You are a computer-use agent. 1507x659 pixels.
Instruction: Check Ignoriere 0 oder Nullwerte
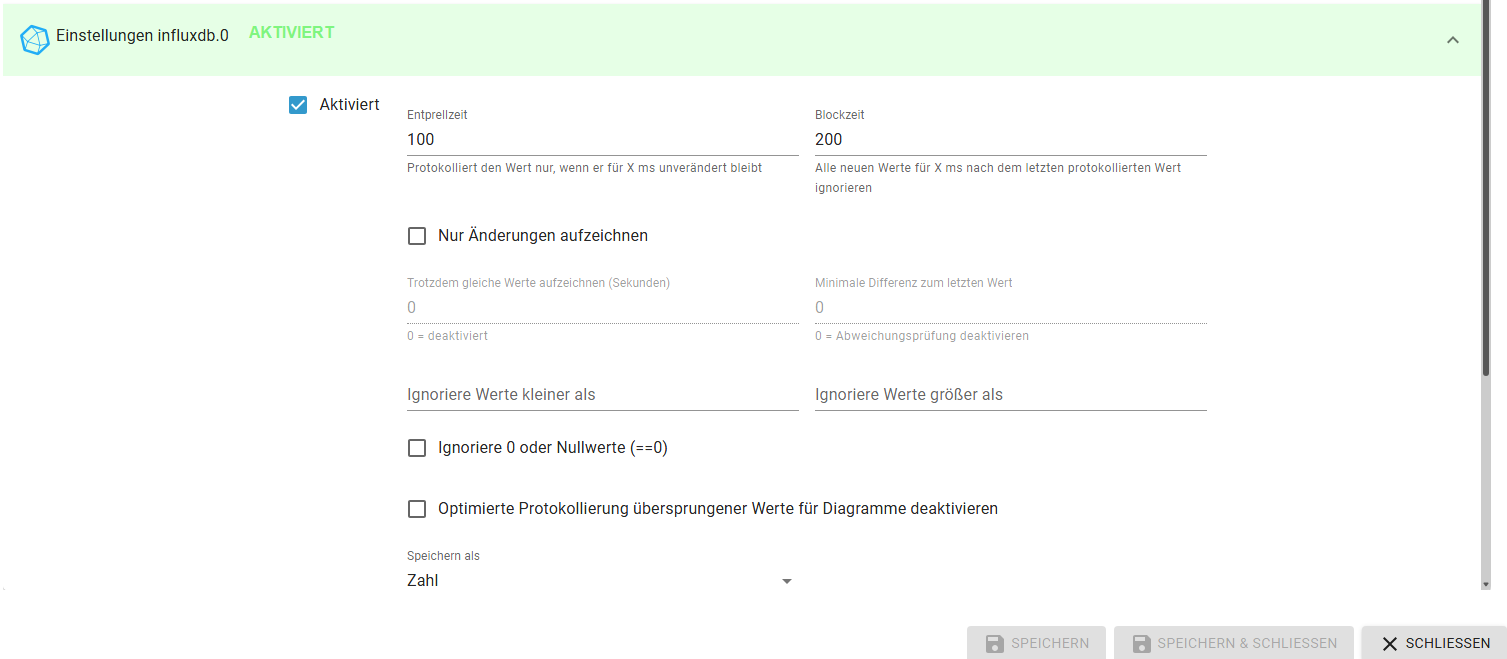click(417, 447)
